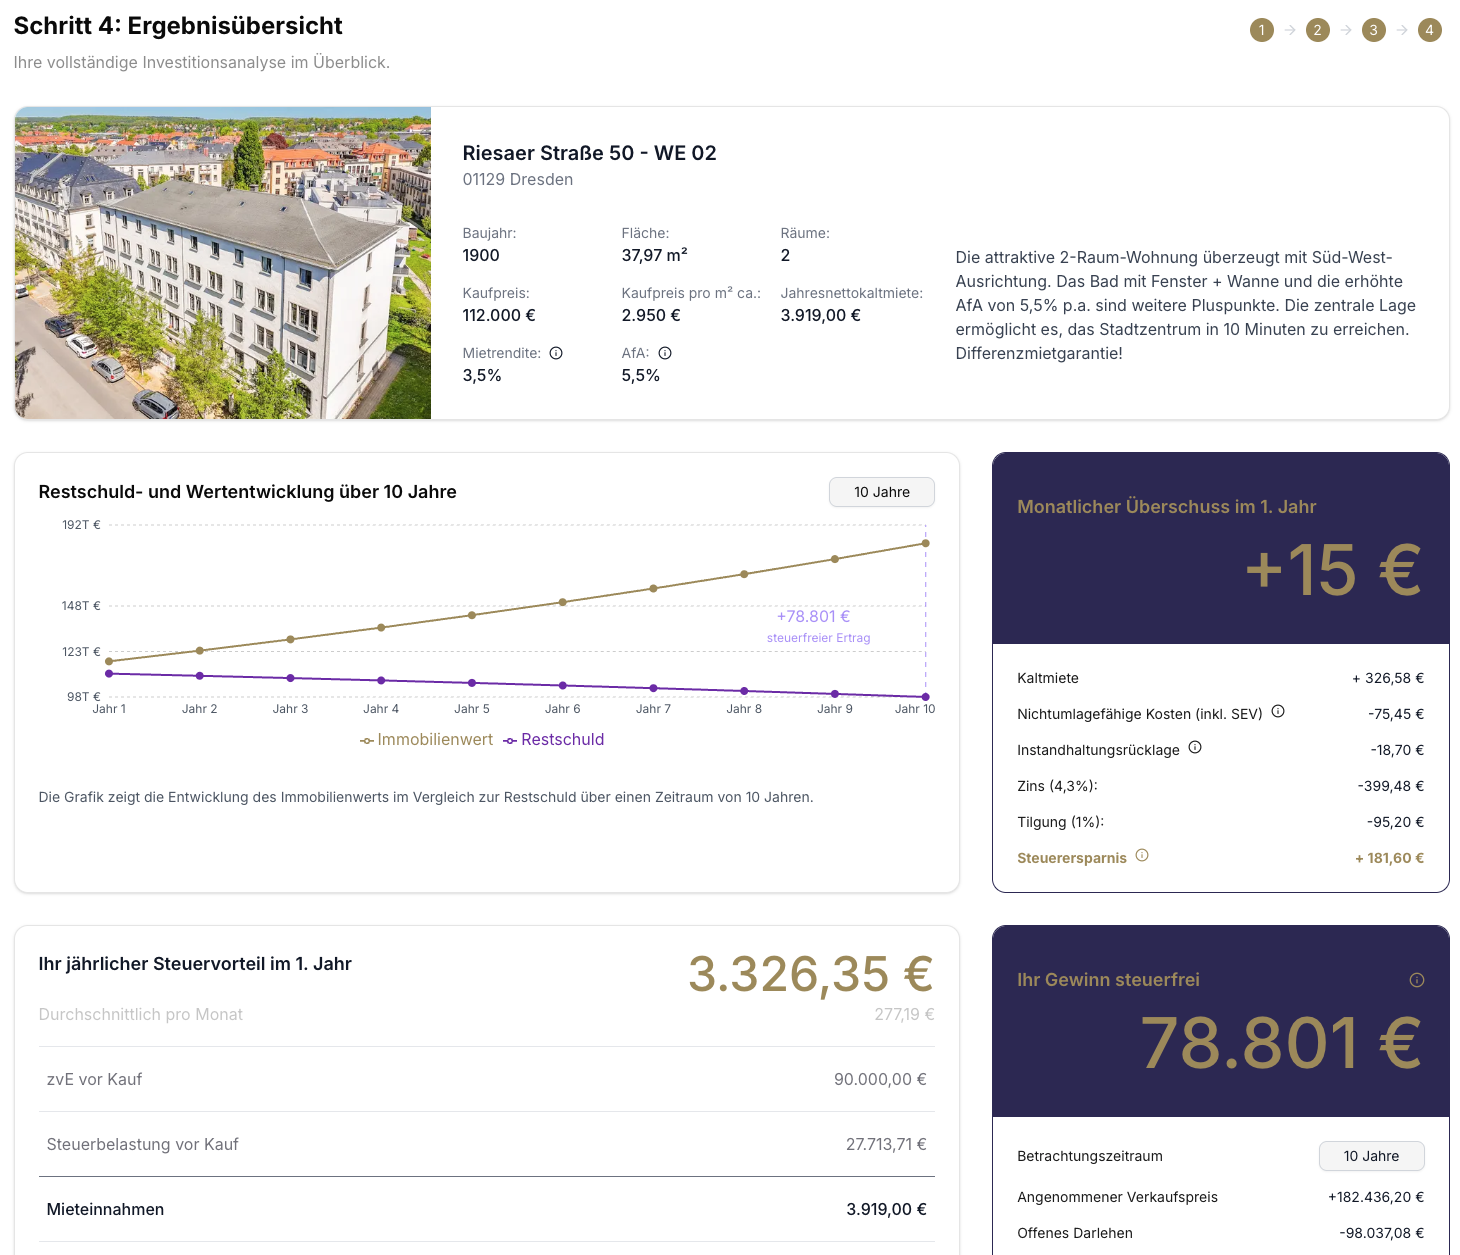Click the +78.801 € steuerfreier Ertrag annotation
The width and height of the screenshot is (1460, 1255).
point(814,616)
